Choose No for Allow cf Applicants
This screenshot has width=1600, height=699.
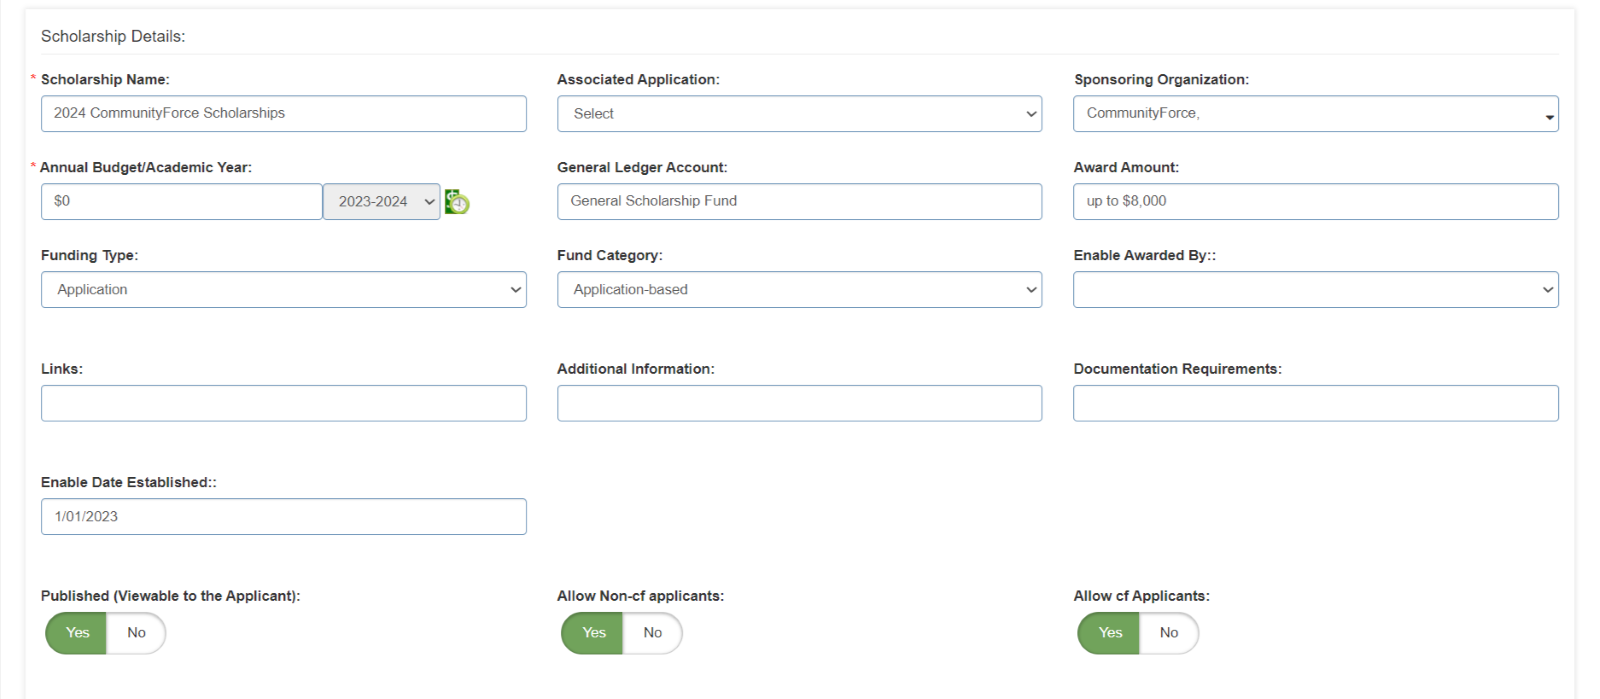pos(1168,633)
